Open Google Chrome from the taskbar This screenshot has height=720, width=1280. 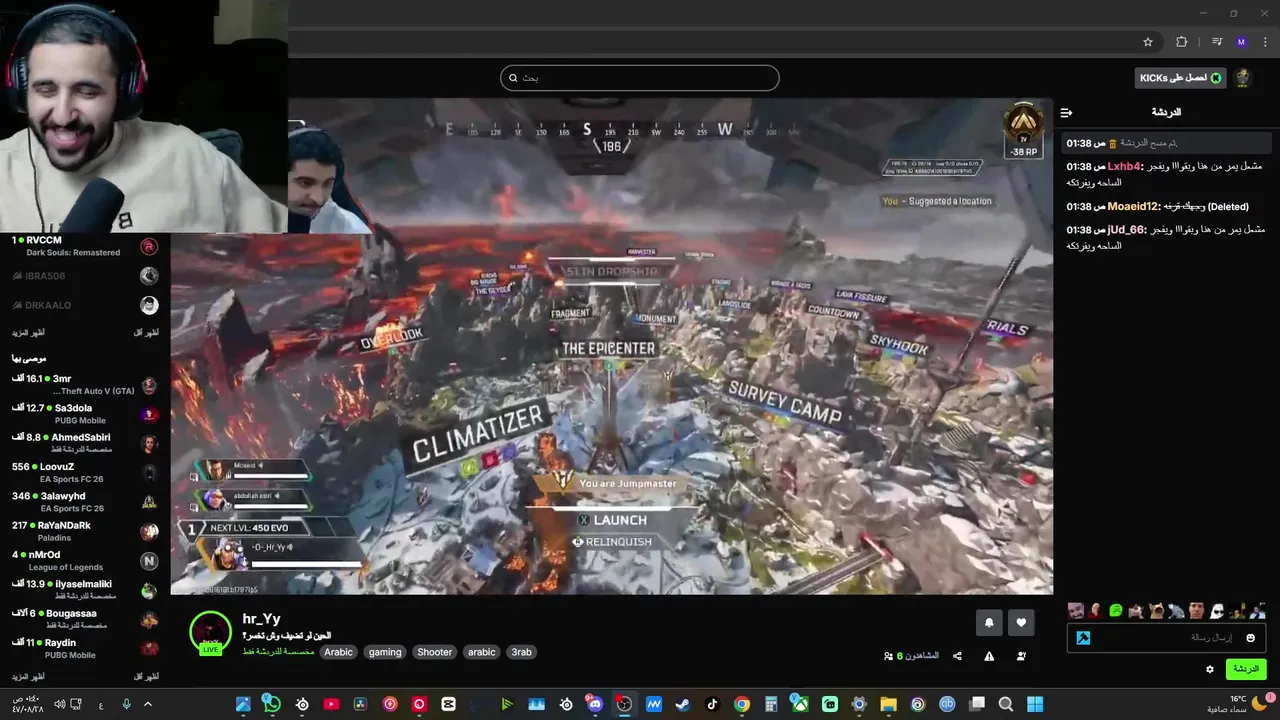741,704
